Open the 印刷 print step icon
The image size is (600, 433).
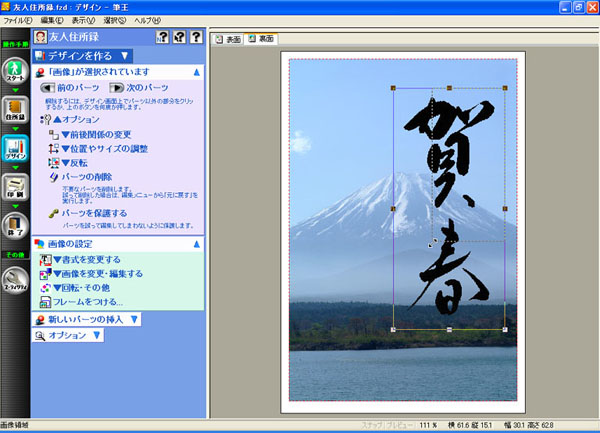tap(15, 188)
